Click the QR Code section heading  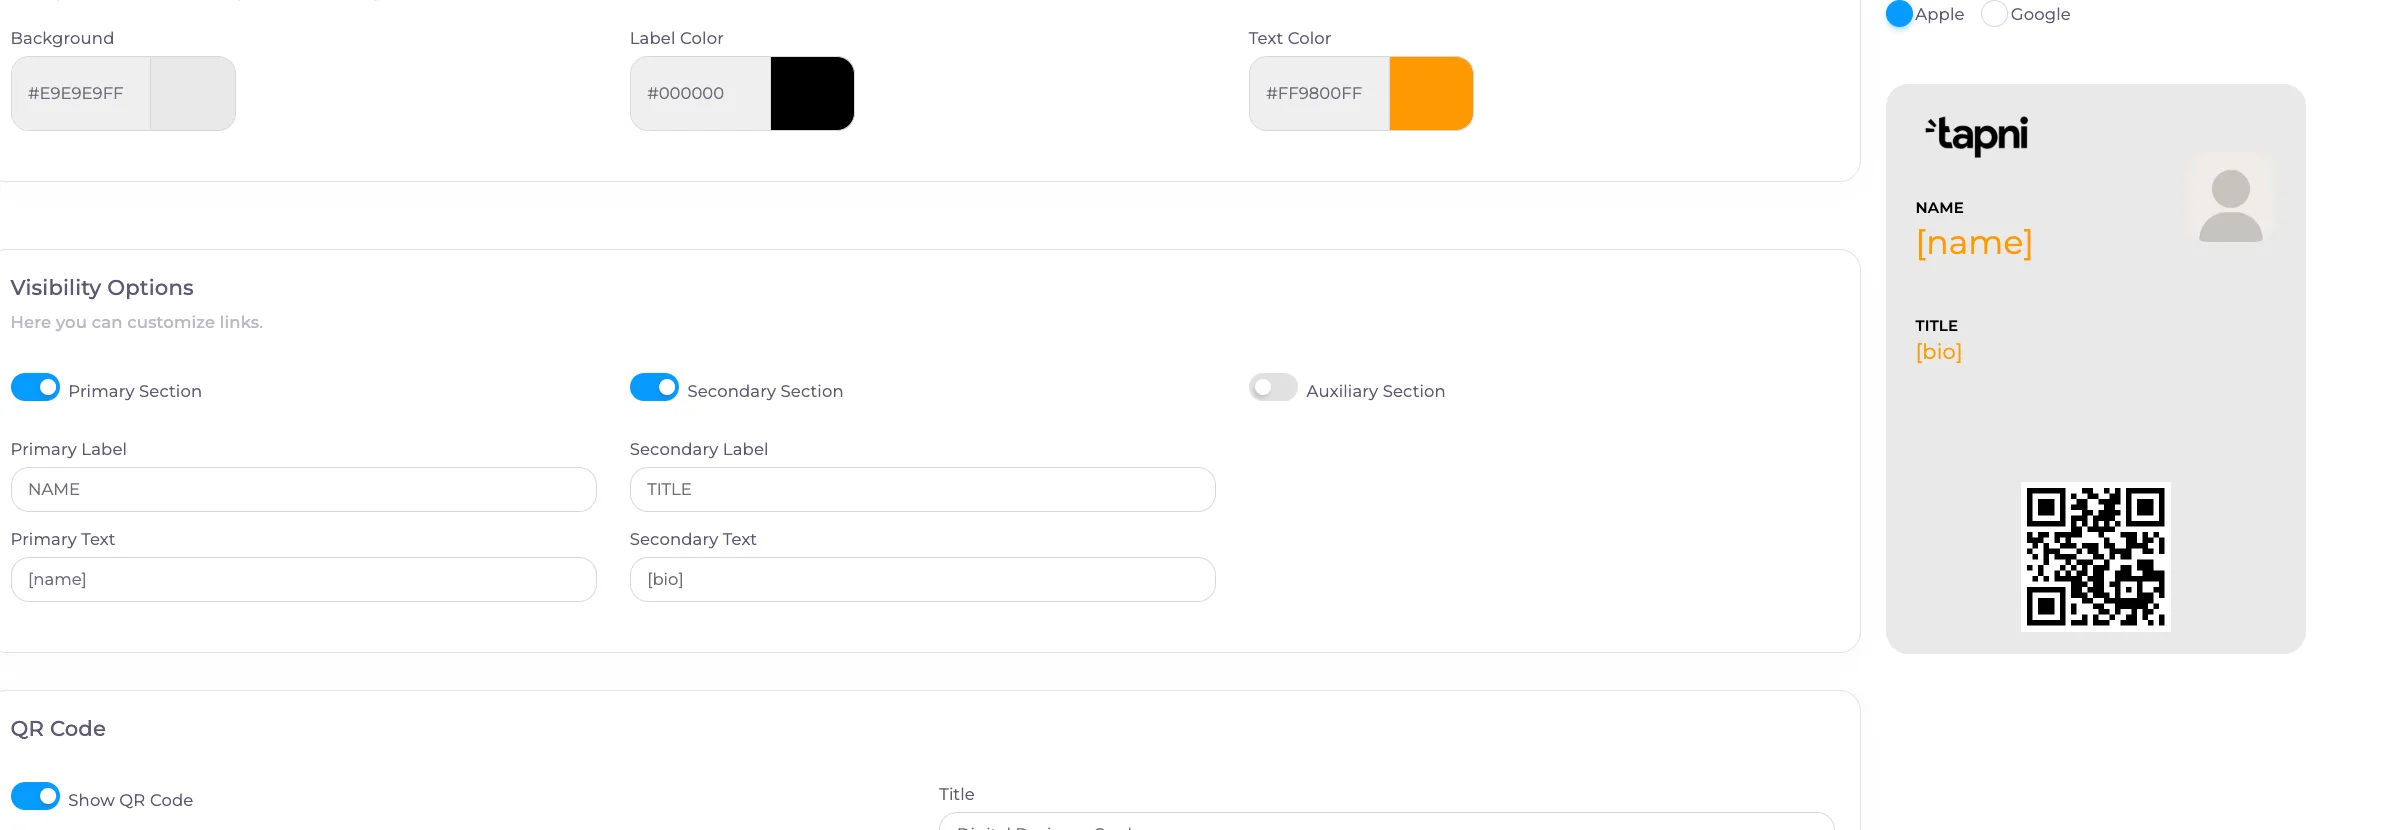click(58, 729)
